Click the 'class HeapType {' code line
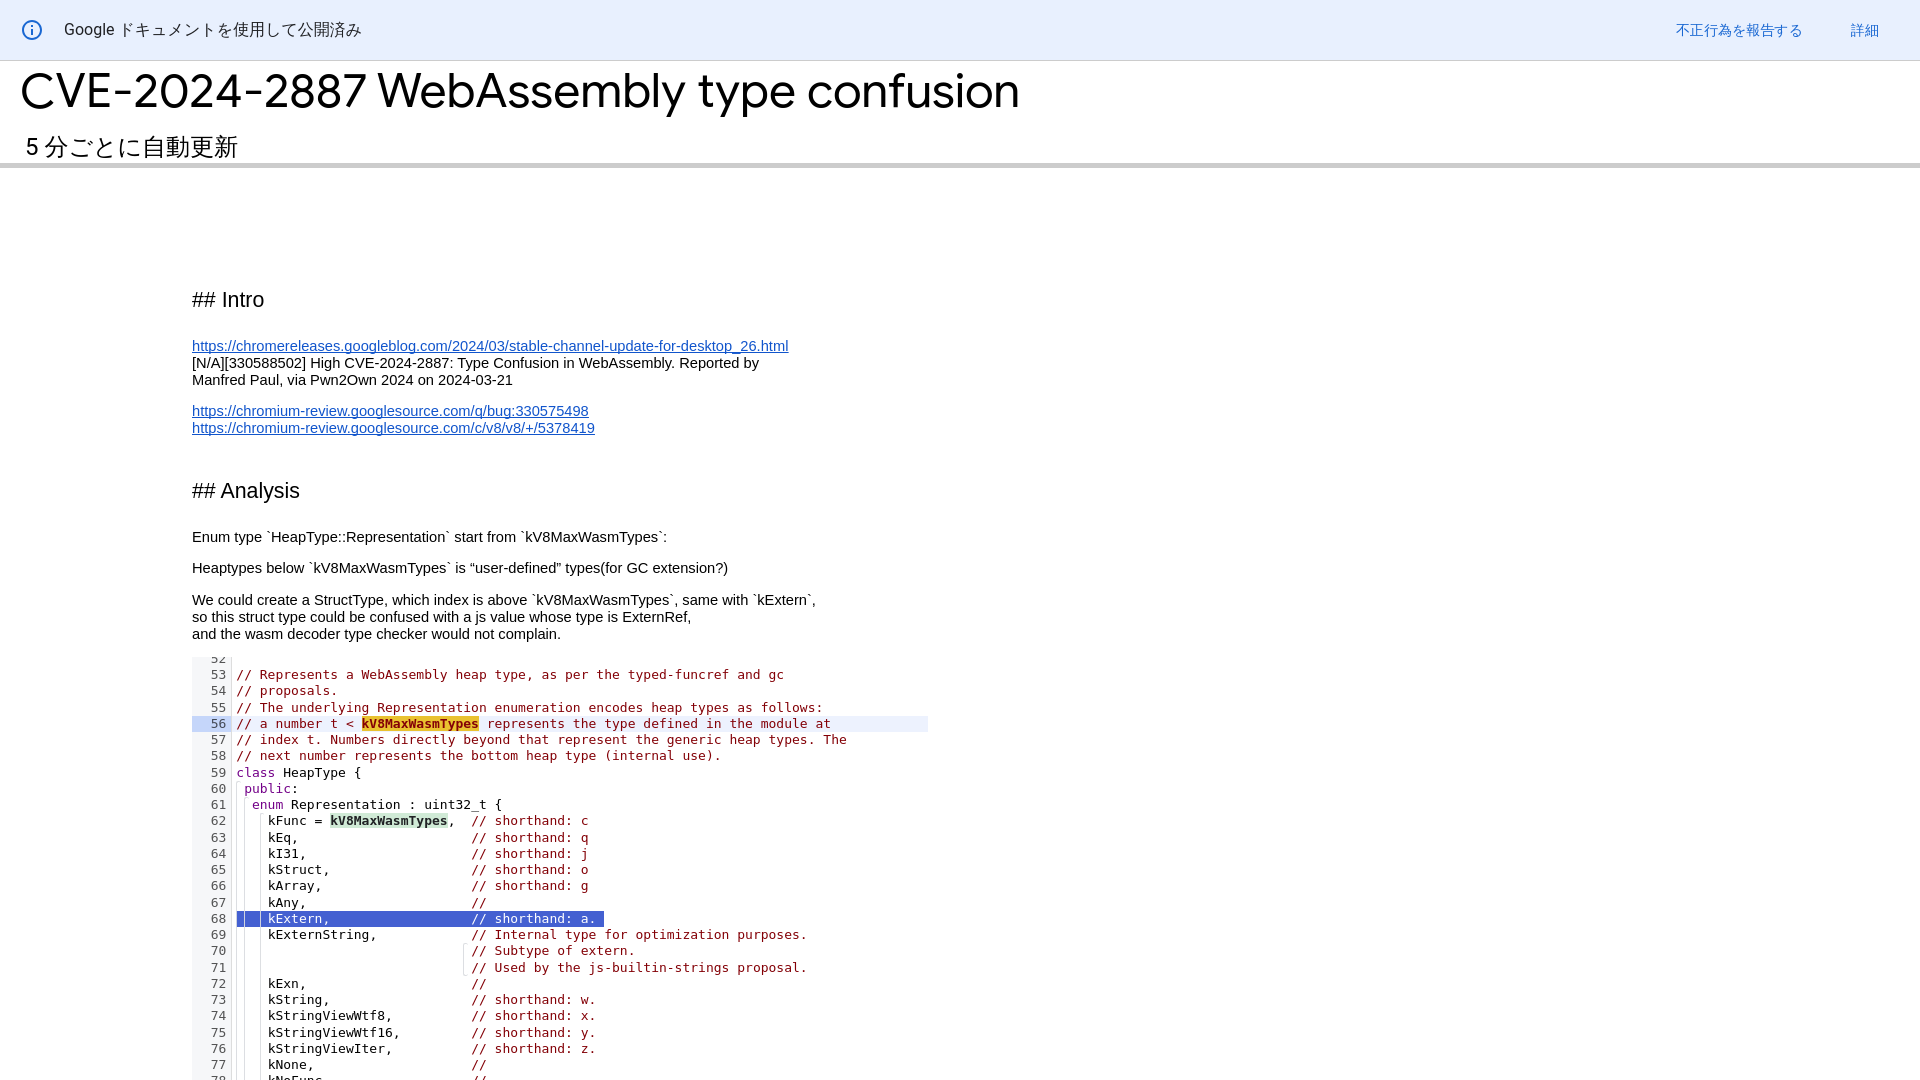Viewport: 1920px width, 1080px height. [x=299, y=773]
